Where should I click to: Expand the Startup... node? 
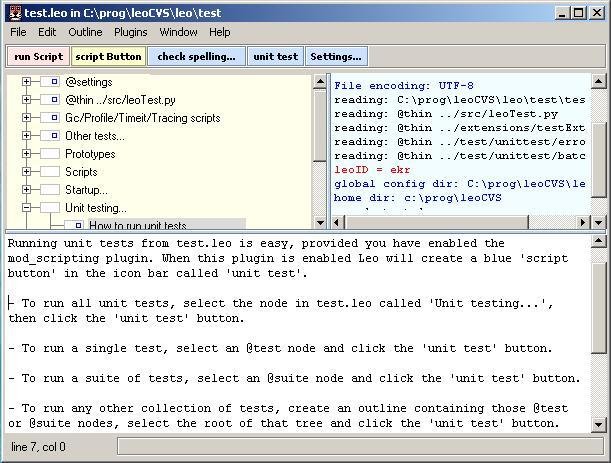26,189
